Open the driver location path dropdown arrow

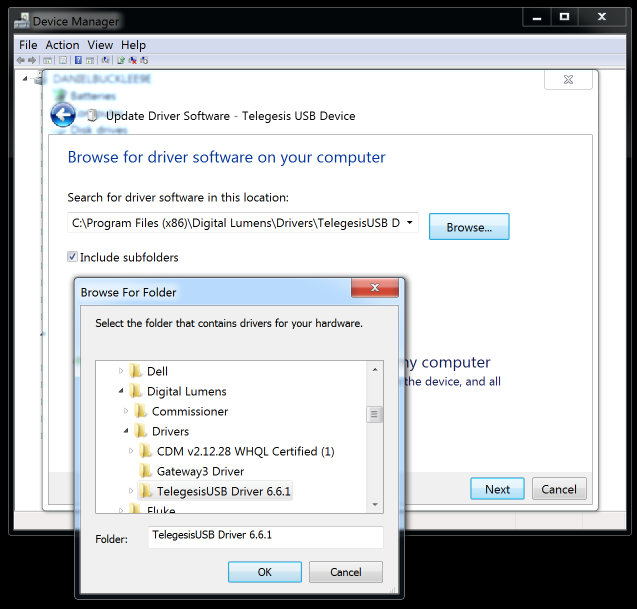(410, 222)
